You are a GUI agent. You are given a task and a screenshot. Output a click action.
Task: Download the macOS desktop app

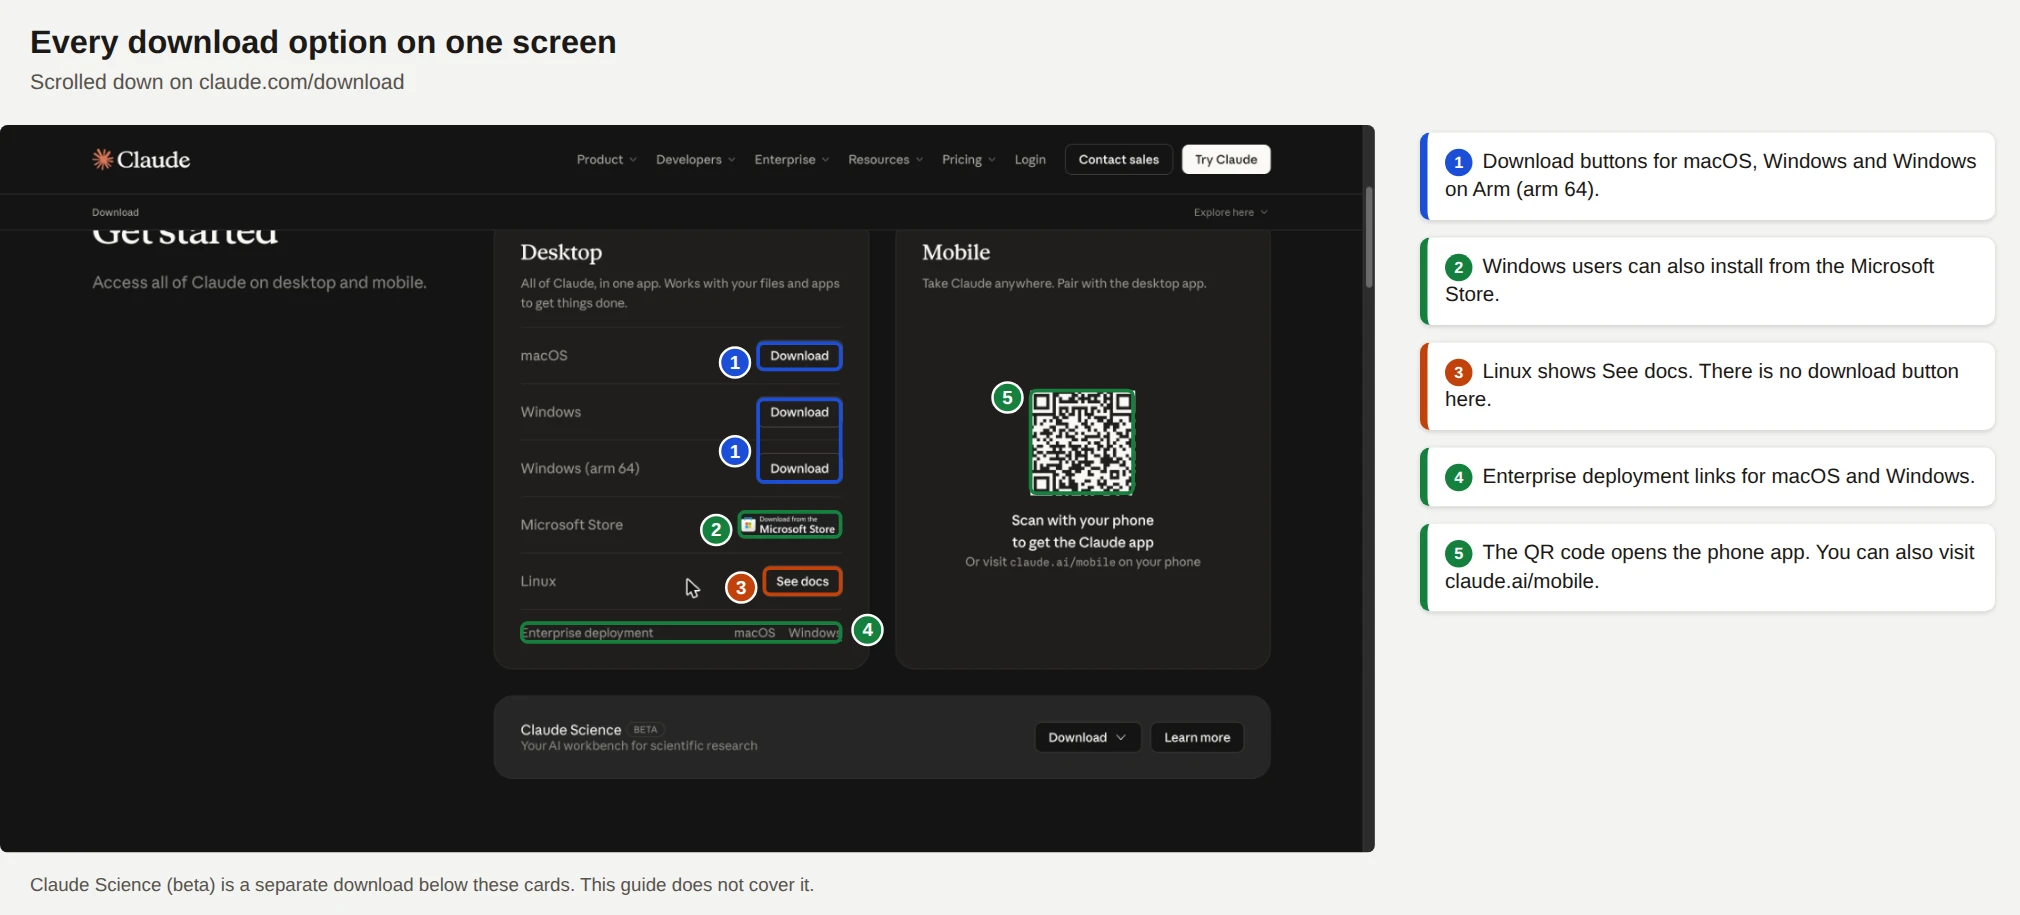point(799,356)
